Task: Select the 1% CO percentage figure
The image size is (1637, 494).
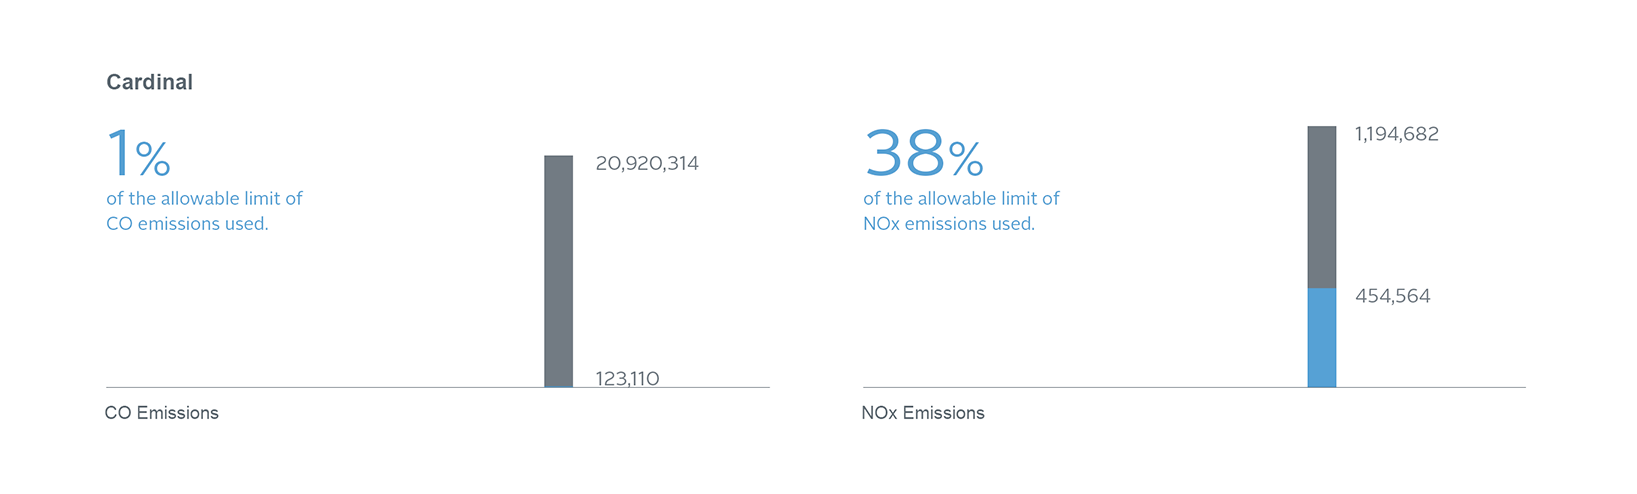Action: point(139,153)
